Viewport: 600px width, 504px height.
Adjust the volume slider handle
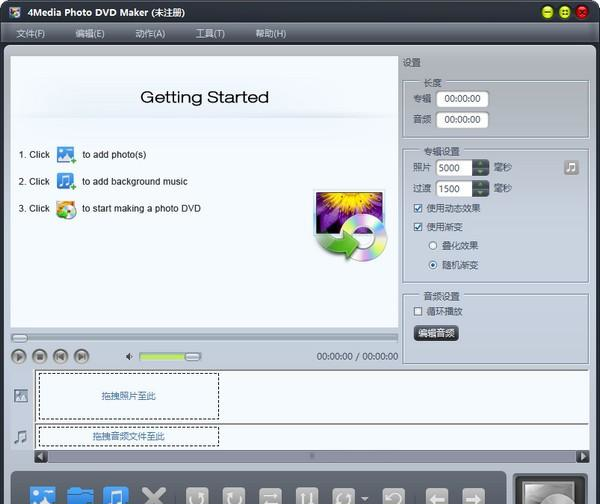pos(192,357)
